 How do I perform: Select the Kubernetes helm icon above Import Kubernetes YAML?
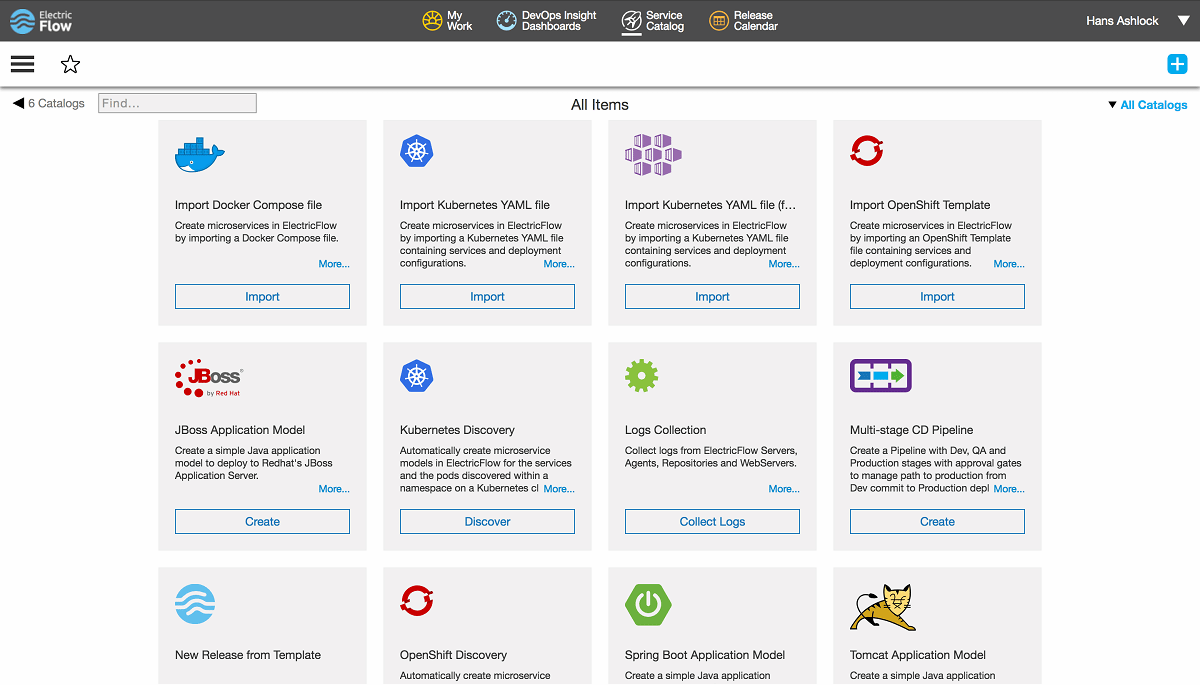pos(417,151)
